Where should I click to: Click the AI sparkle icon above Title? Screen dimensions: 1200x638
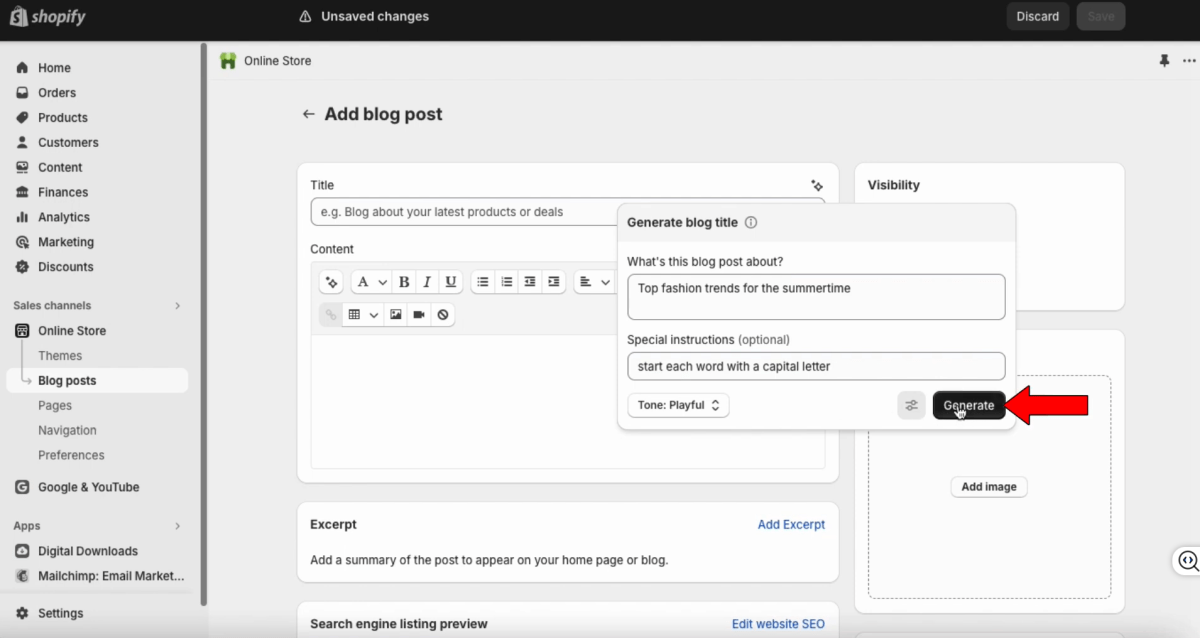click(817, 185)
